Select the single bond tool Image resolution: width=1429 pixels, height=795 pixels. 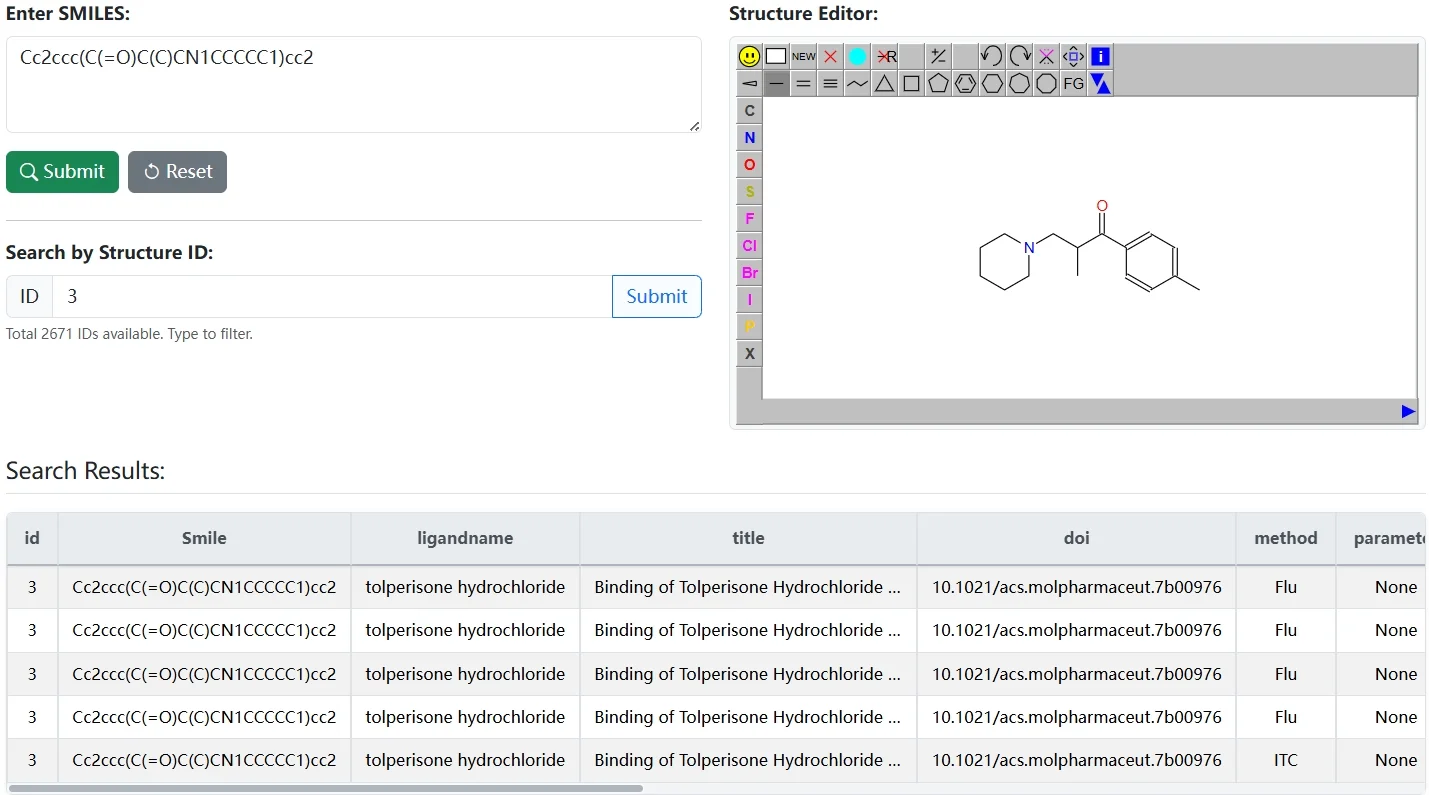pos(776,84)
